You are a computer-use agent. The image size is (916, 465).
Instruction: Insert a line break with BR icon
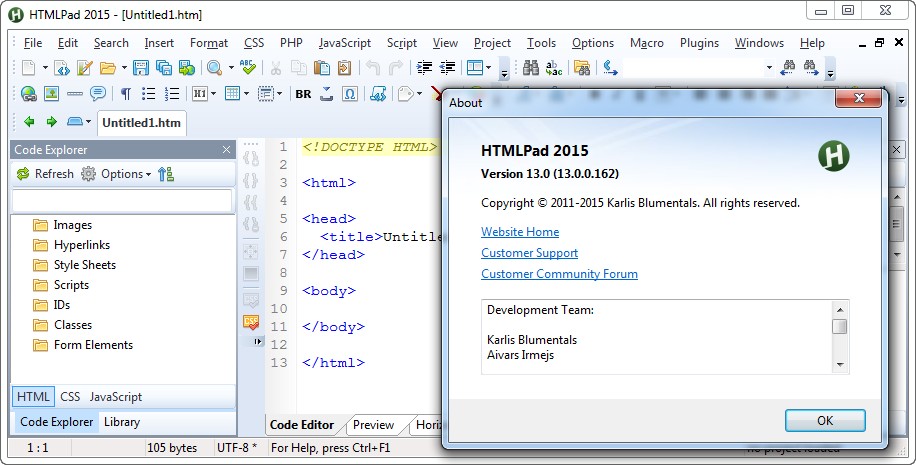point(303,94)
